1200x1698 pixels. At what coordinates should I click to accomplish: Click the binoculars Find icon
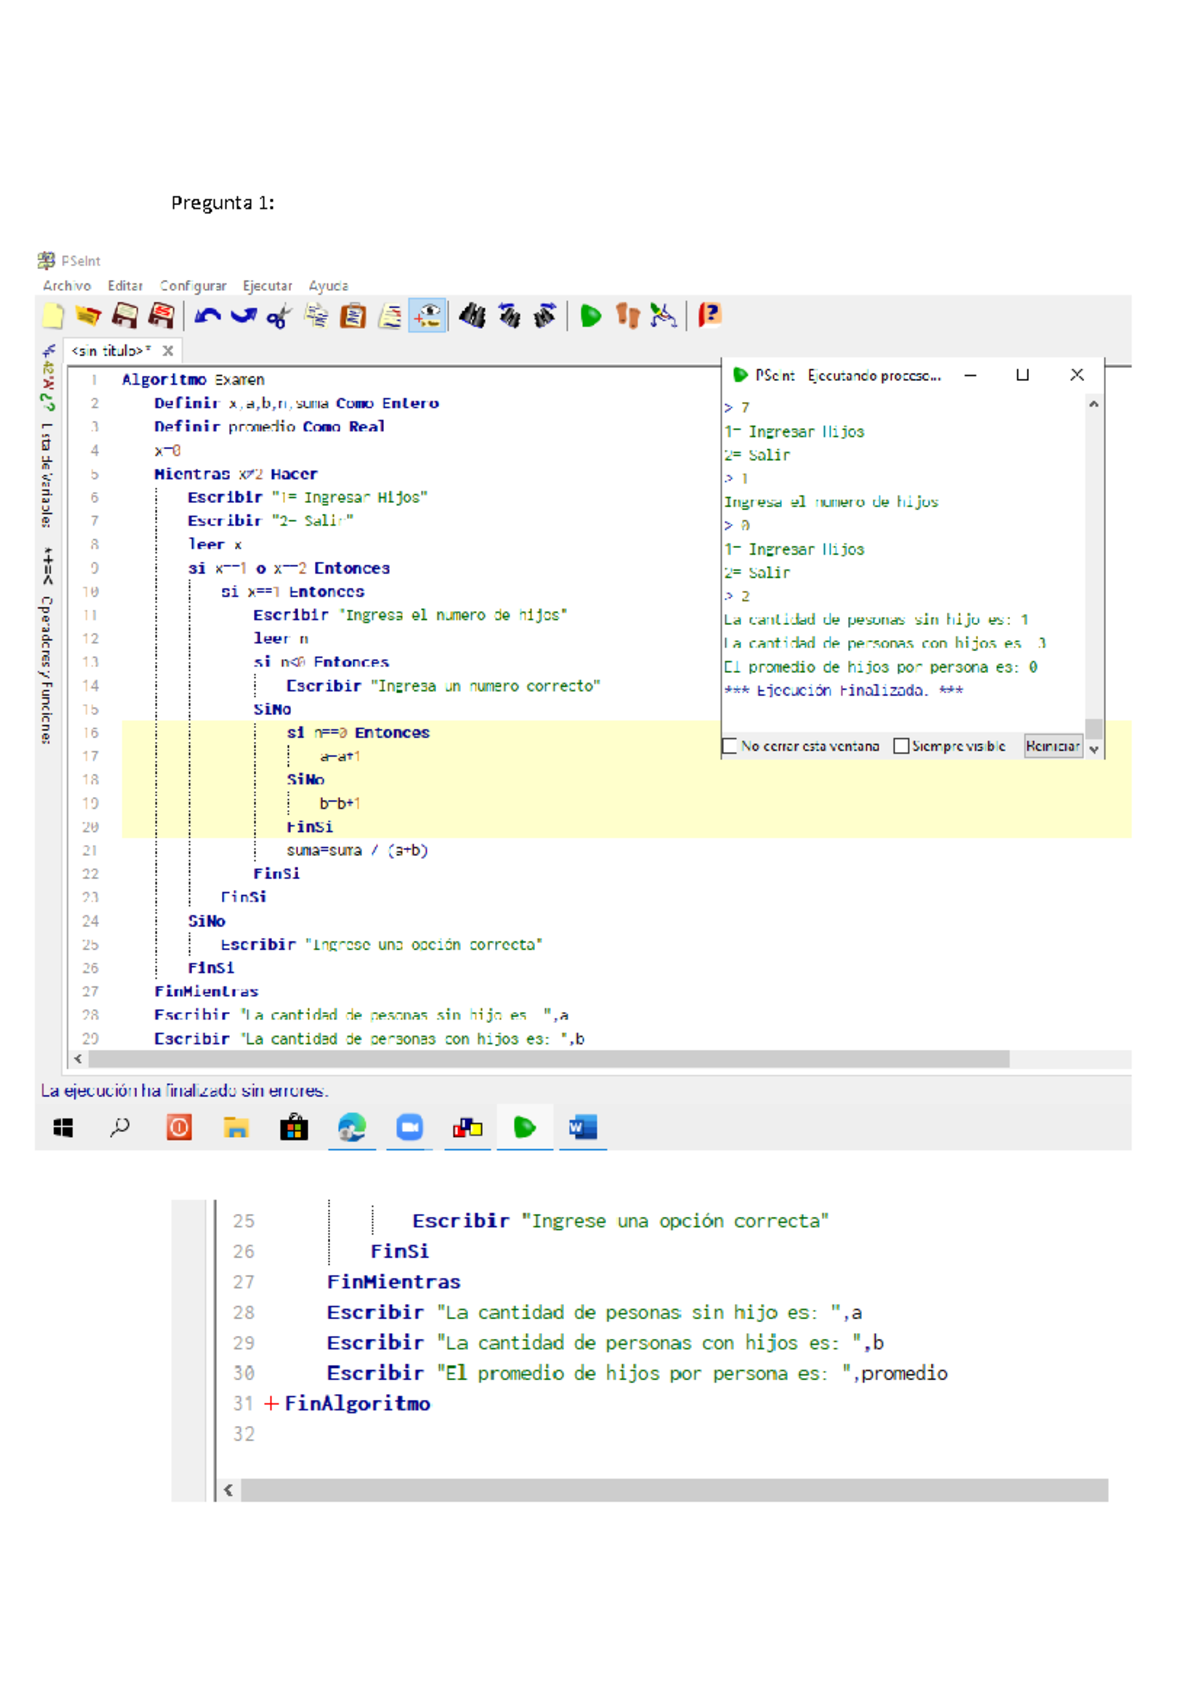(472, 317)
